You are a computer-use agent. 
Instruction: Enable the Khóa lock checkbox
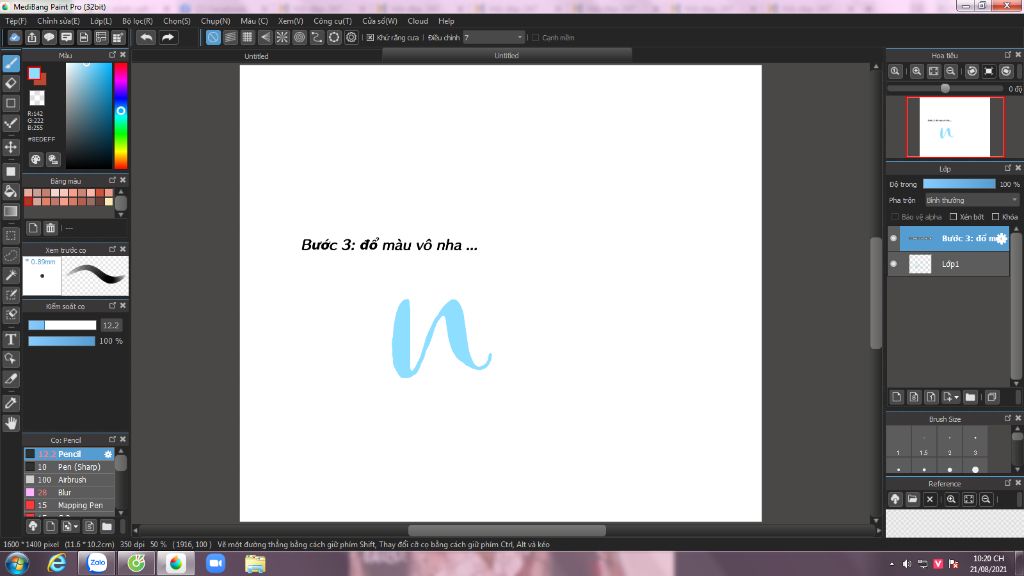(995, 217)
